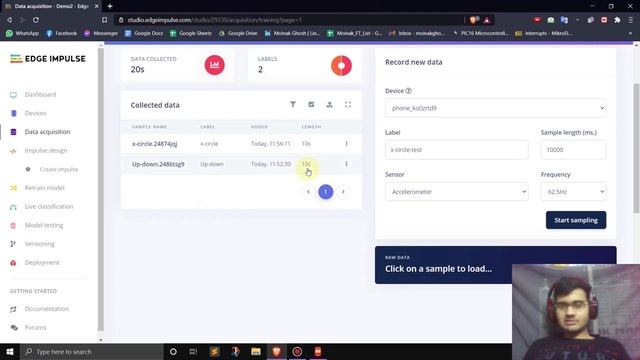Click the Cortana circle taskbar icon
This screenshot has width=640, height=360.
coord(173,351)
